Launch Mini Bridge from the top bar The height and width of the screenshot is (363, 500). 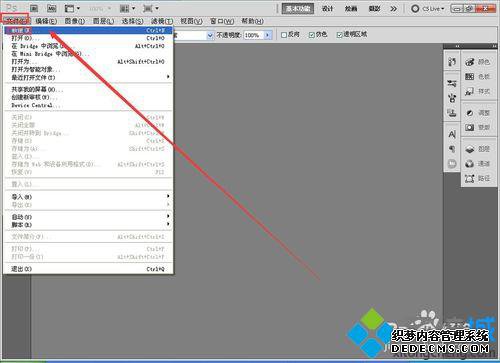pyautogui.click(x=51, y=8)
